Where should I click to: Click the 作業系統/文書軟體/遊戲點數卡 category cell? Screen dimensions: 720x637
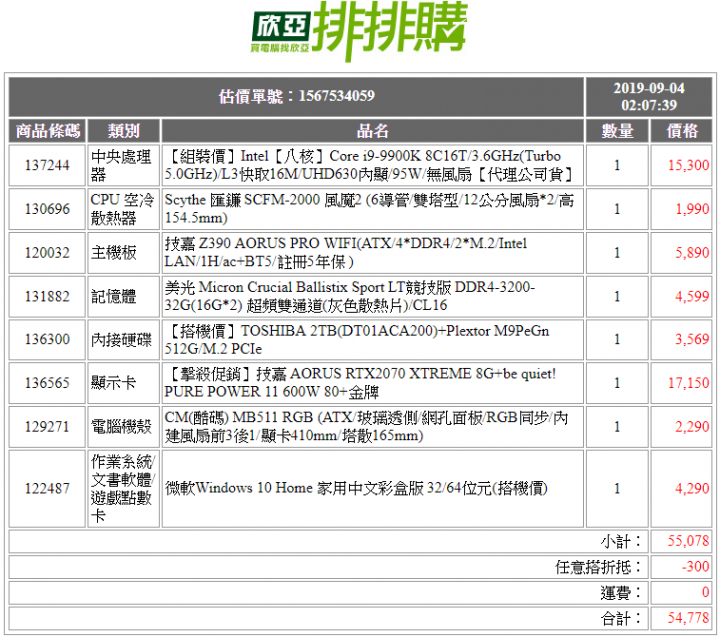pos(124,488)
